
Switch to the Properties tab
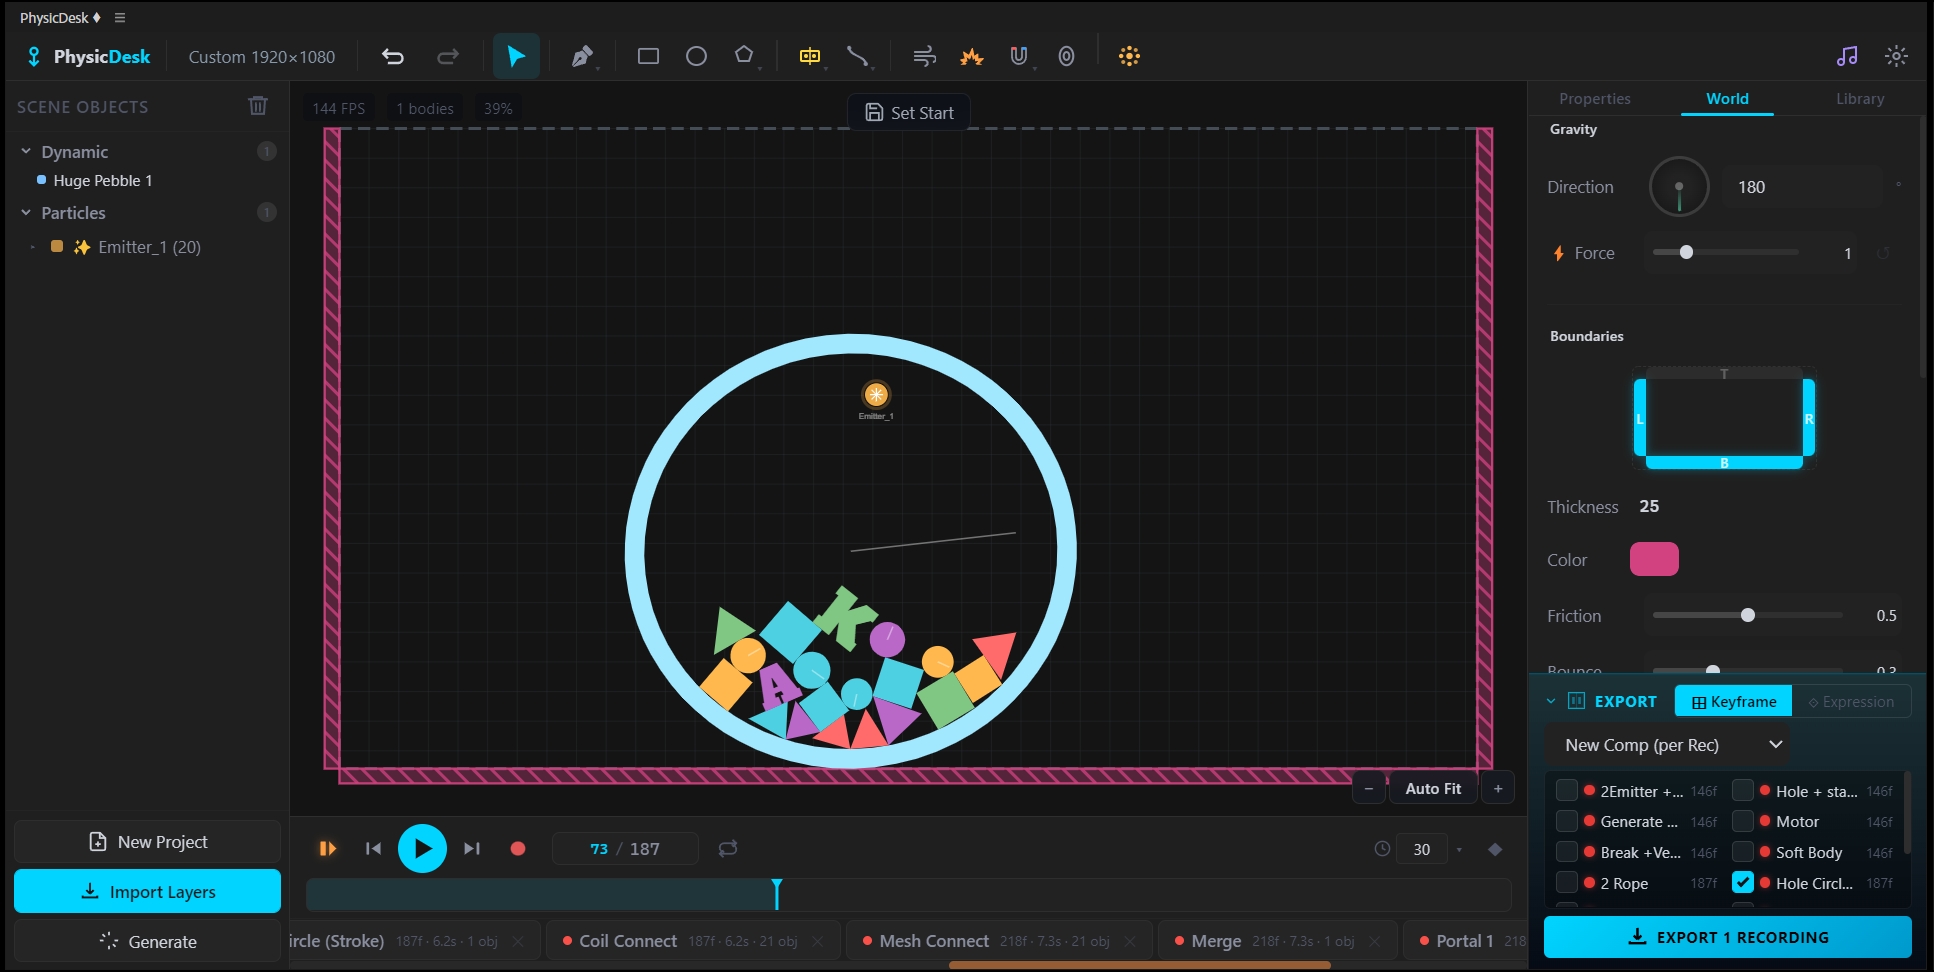(x=1594, y=98)
